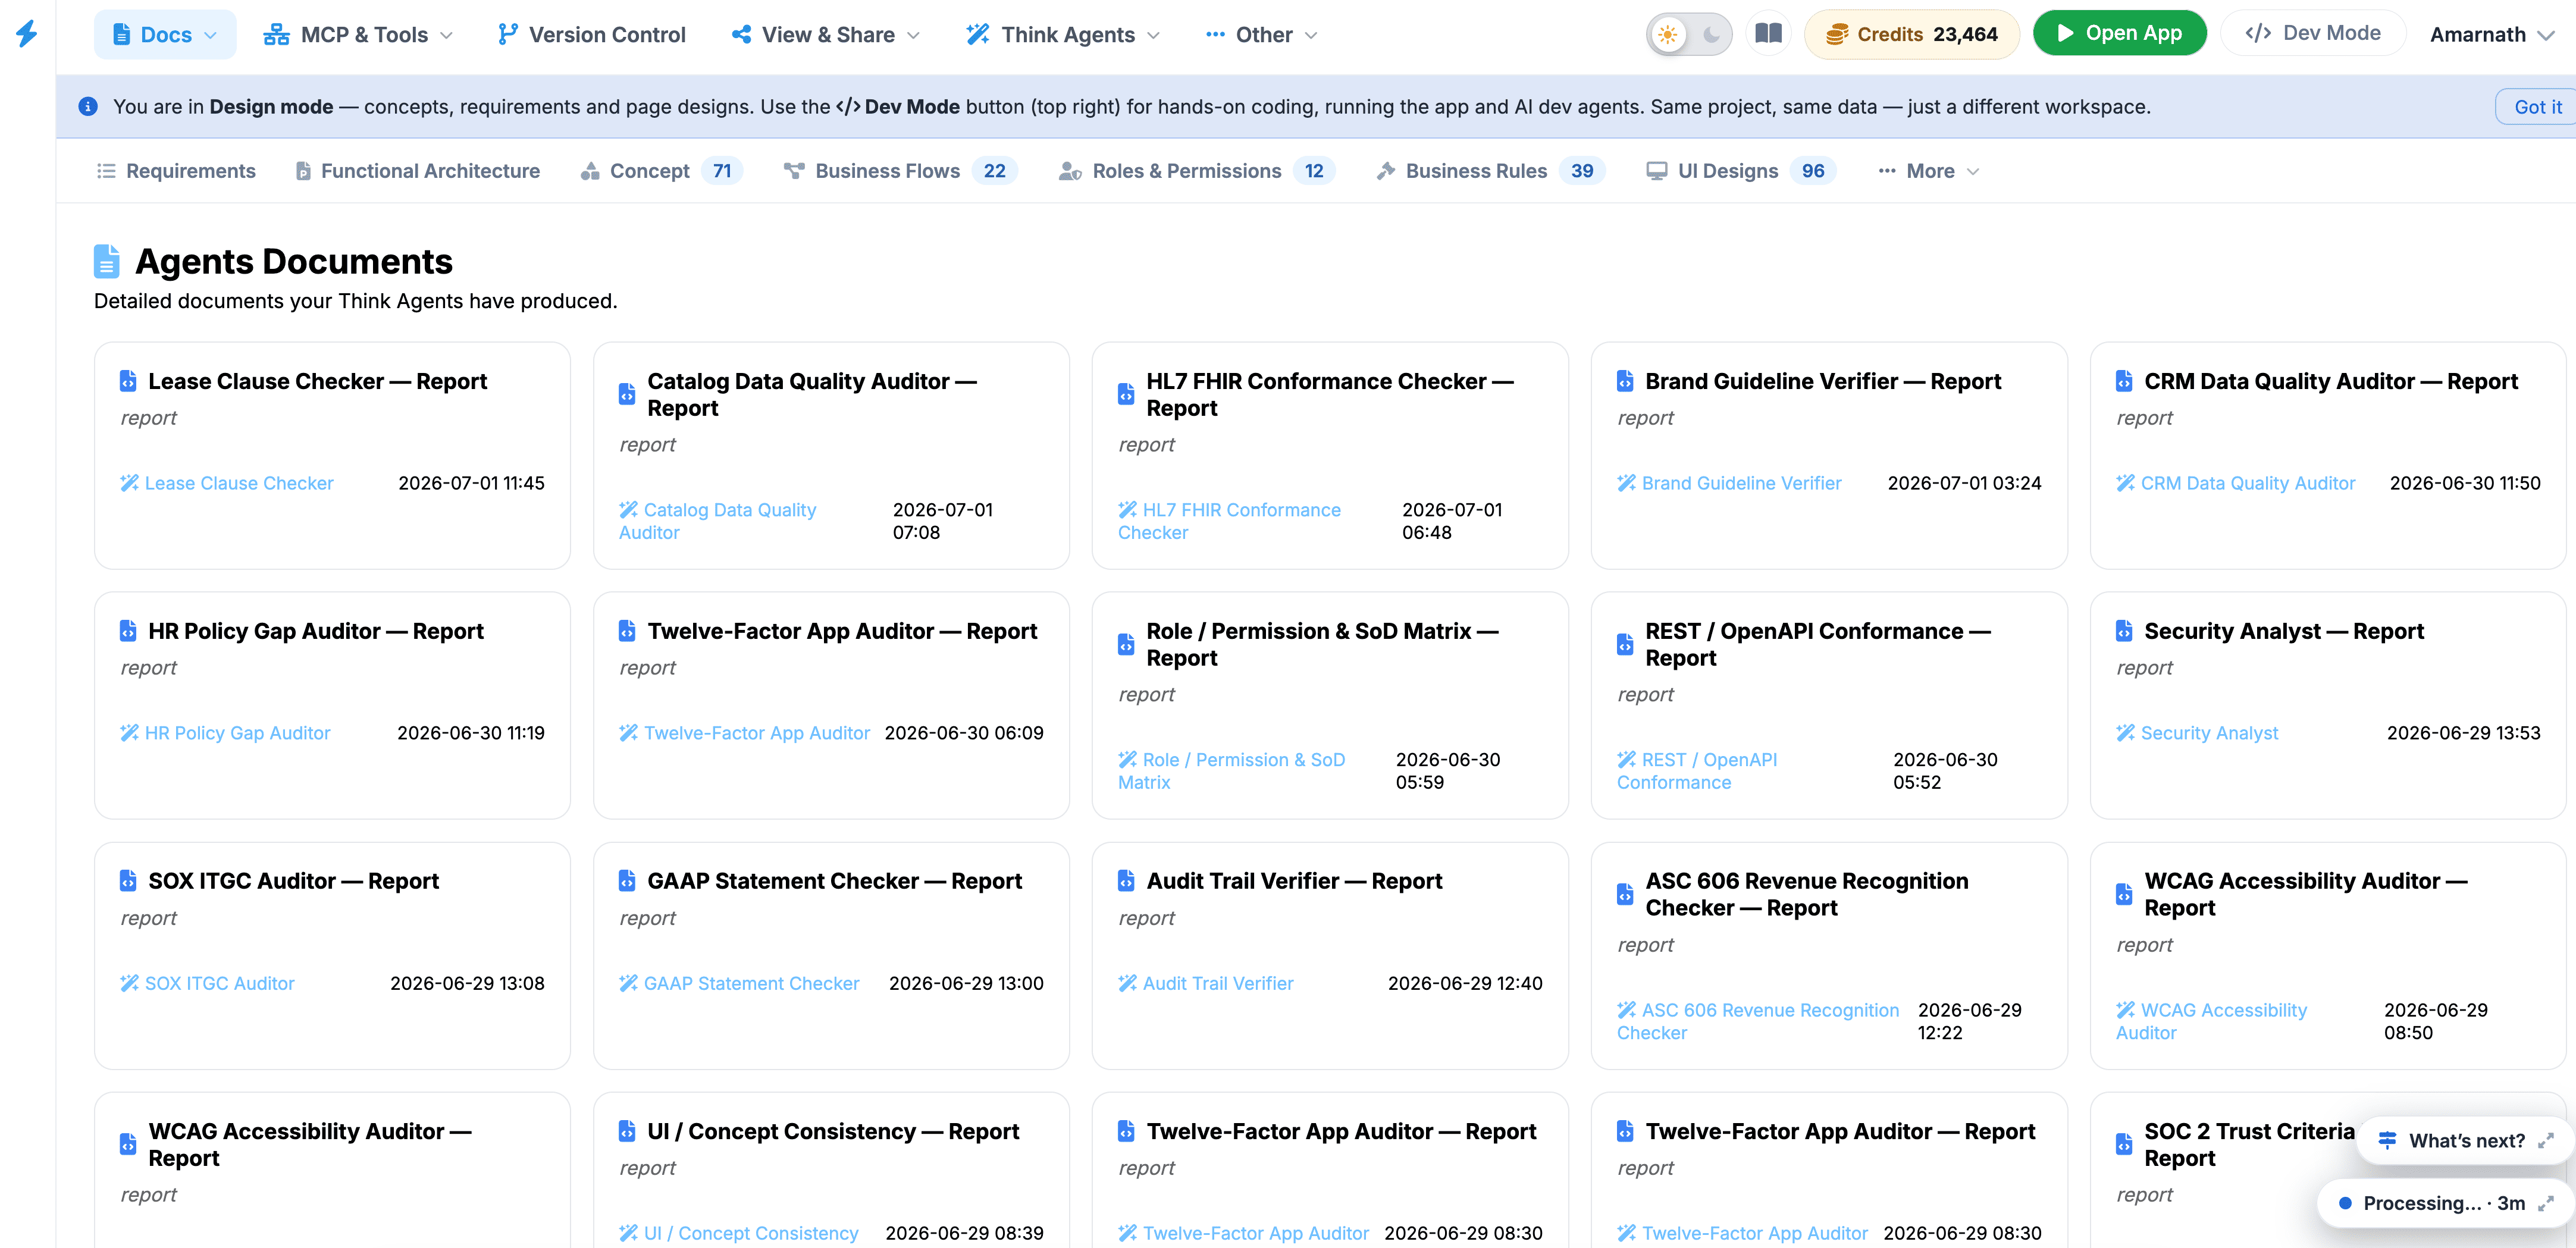
Task: Switch to the UI Designs tab
Action: pos(1741,171)
